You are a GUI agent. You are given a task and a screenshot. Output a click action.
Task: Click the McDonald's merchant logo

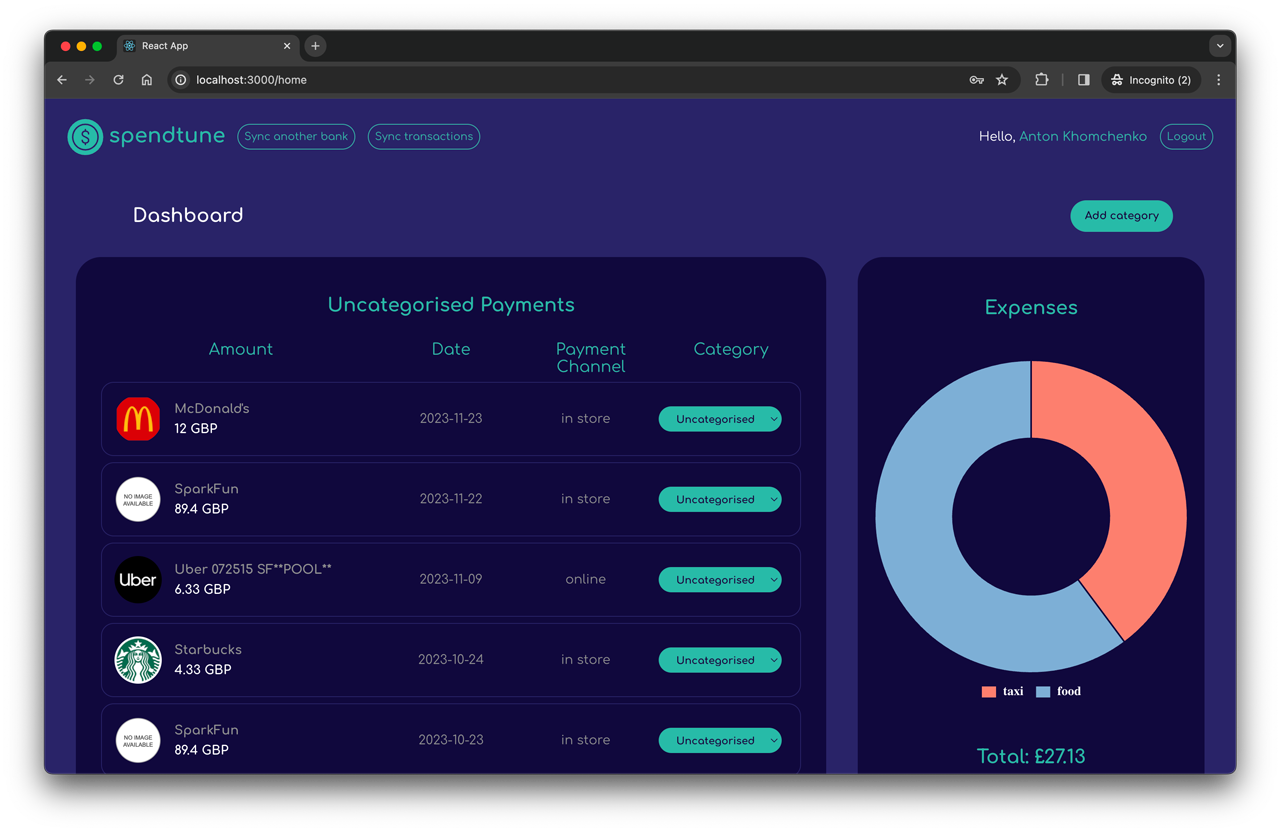click(138, 419)
